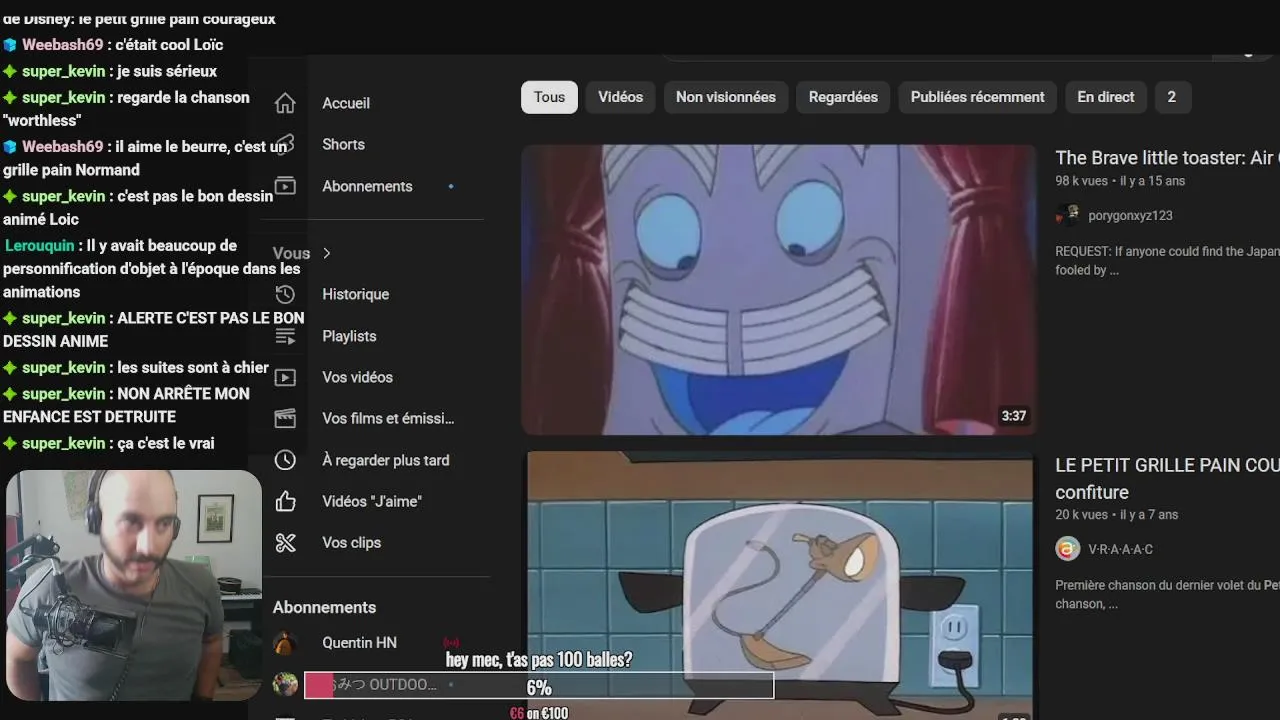
Task: Open porygonxyz123 channel avatar
Action: coord(1067,215)
